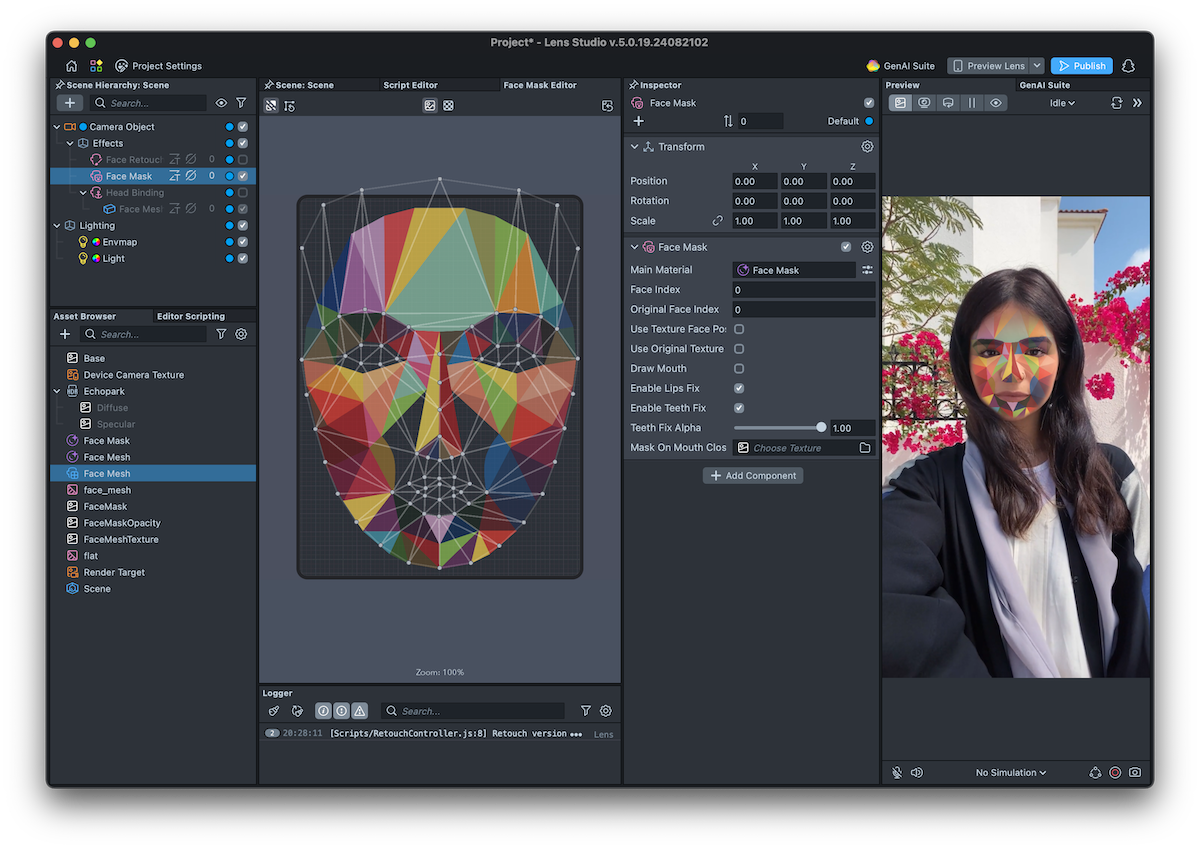Click the Add Component button

coord(752,476)
